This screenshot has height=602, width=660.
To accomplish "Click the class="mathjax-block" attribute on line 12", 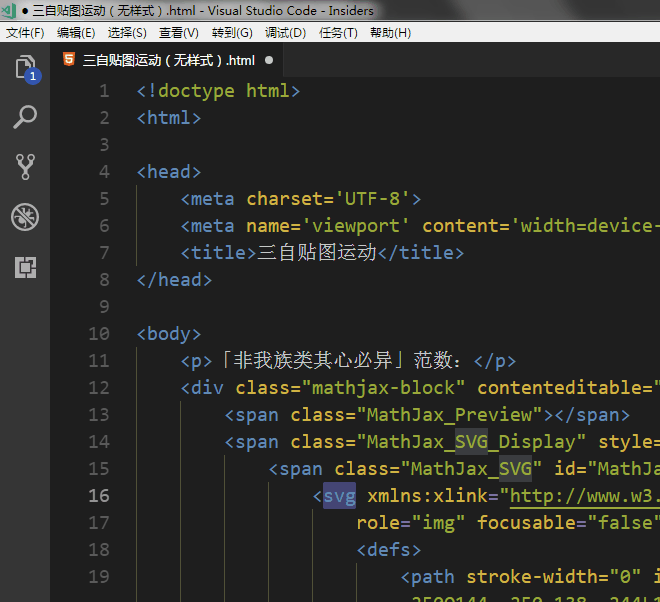I will pyautogui.click(x=350, y=388).
